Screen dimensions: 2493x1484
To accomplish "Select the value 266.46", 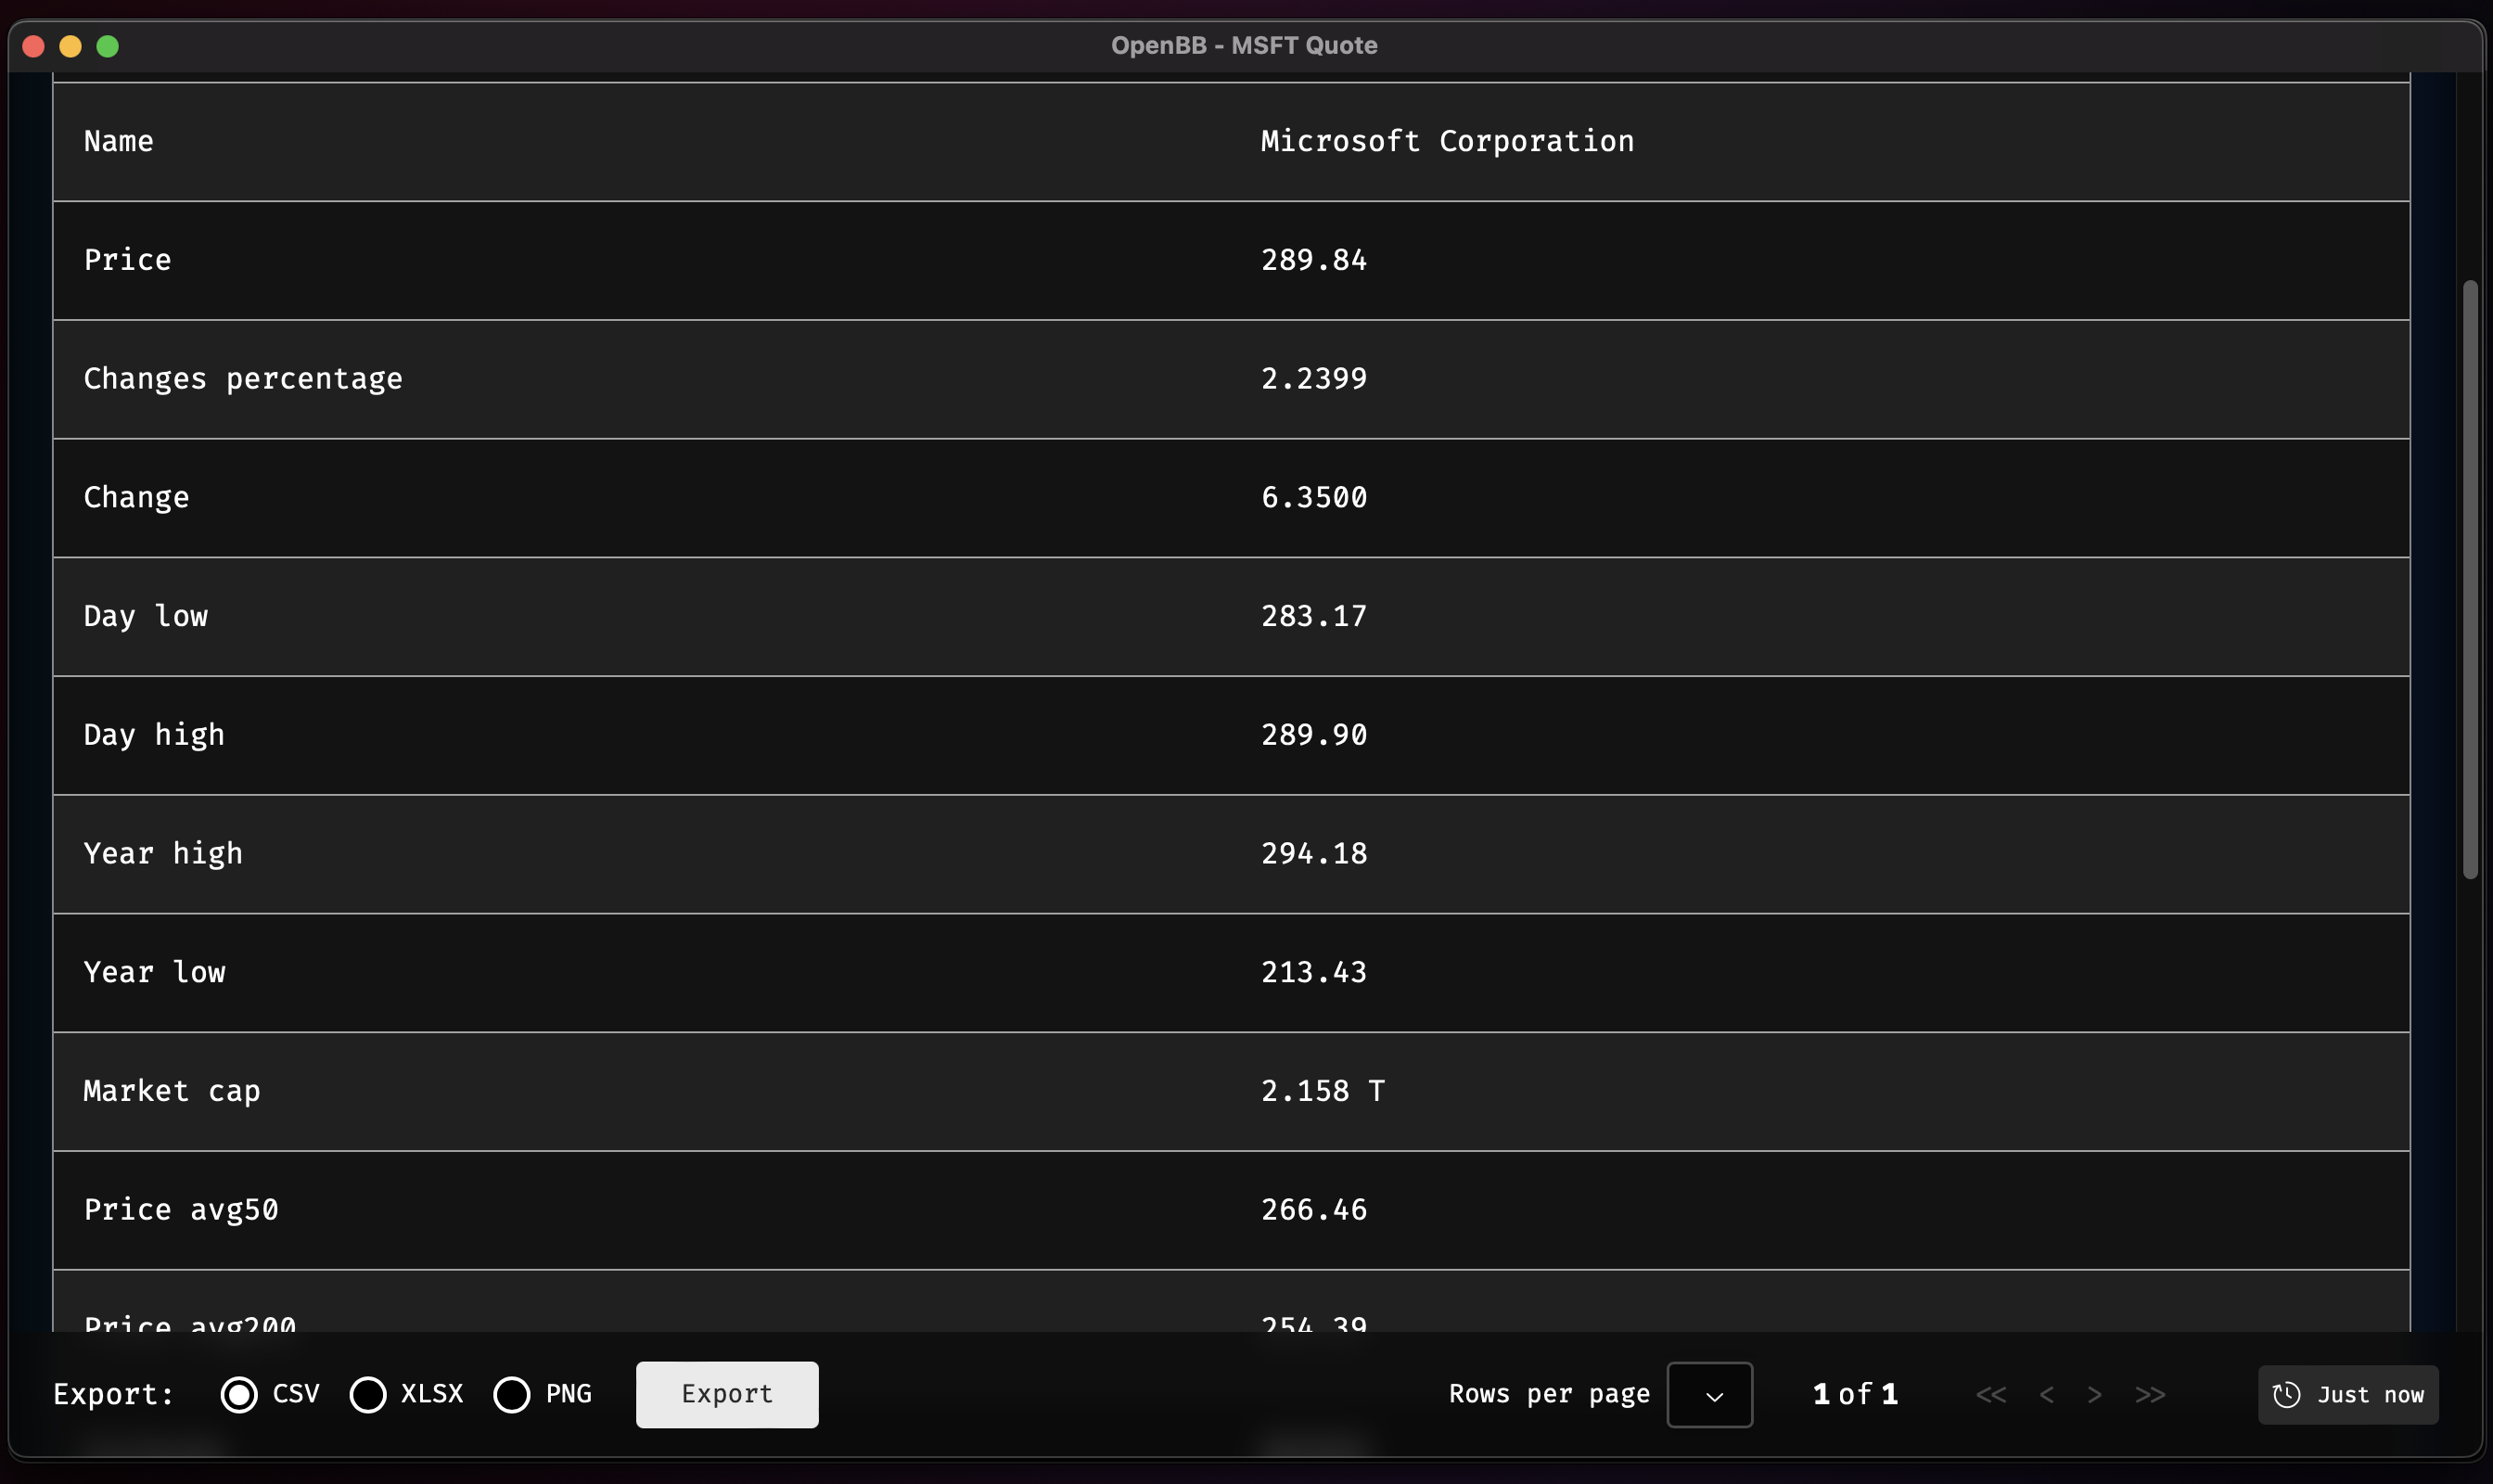I will pos(1313,1210).
